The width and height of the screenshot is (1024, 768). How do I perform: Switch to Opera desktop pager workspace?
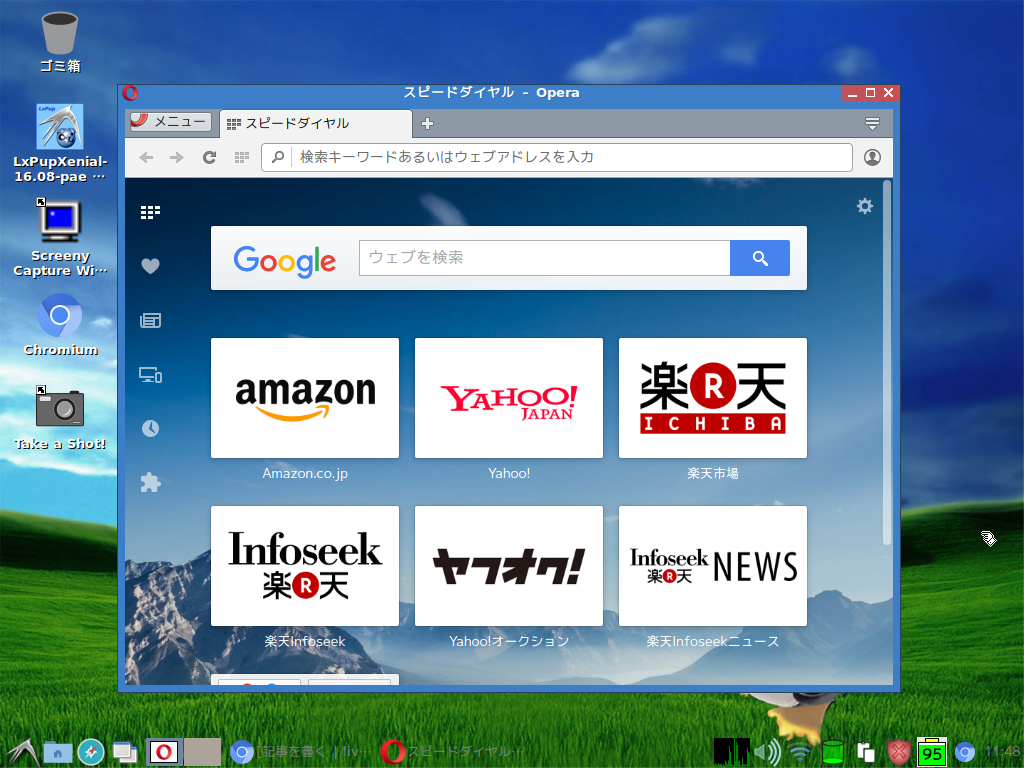point(164,752)
